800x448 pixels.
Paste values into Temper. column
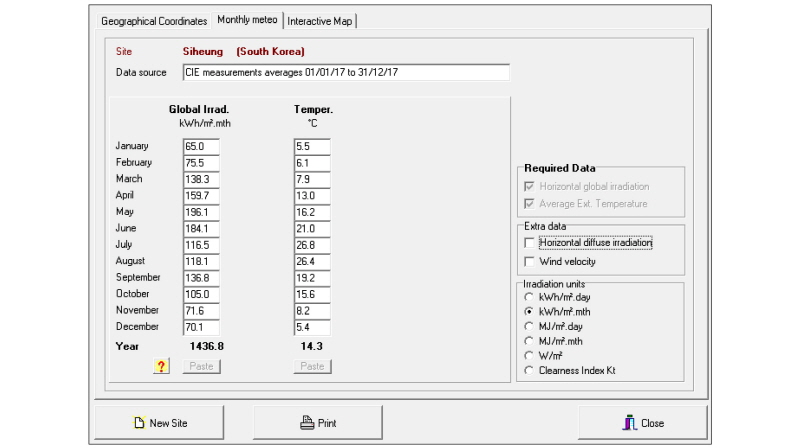click(312, 366)
